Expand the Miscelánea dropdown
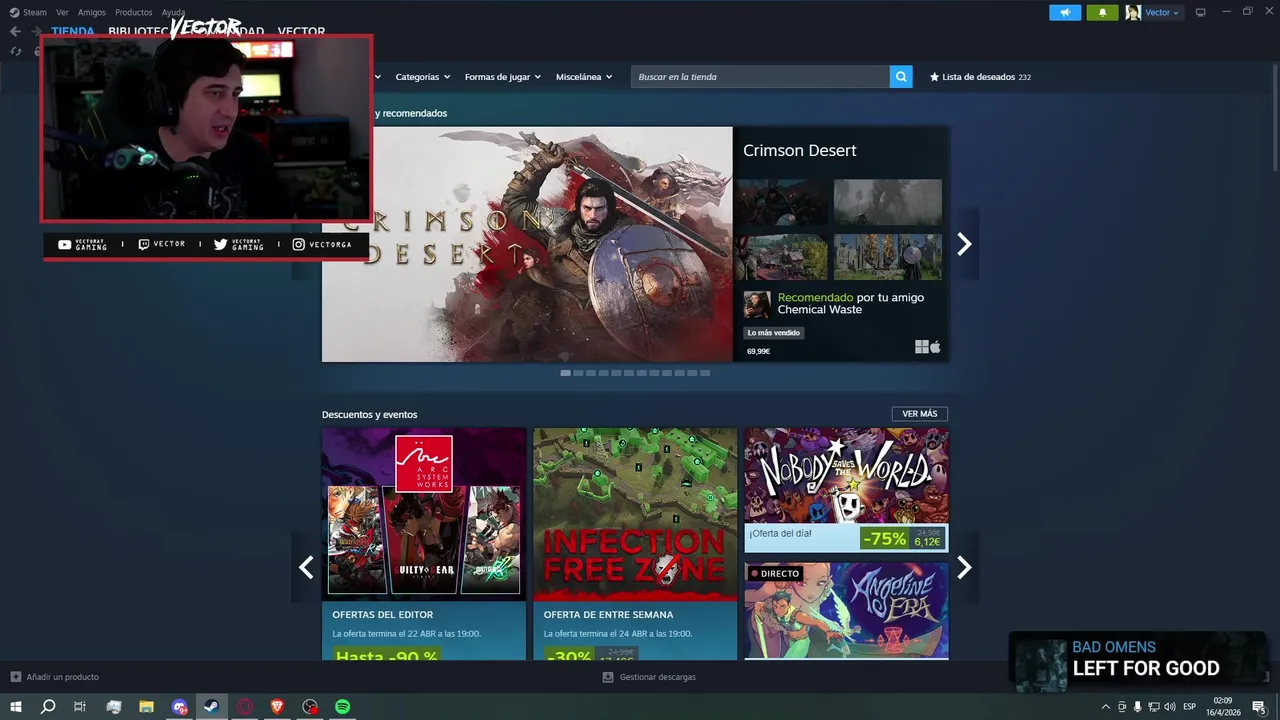The height and width of the screenshot is (720, 1280). [584, 77]
